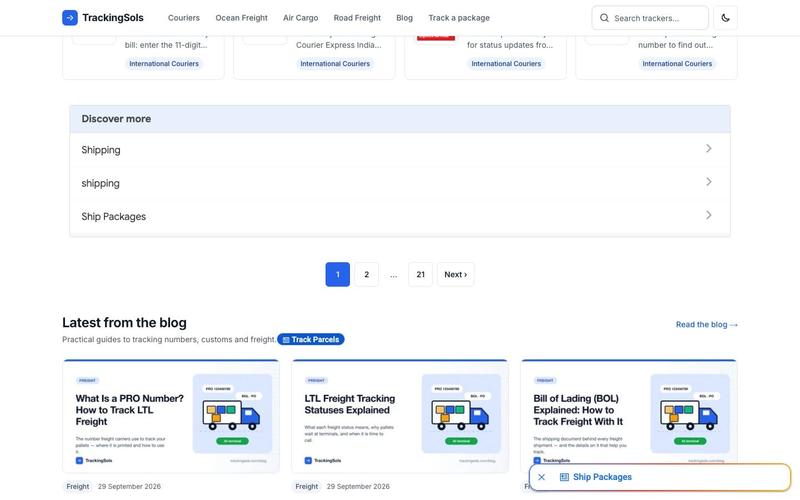Click truck illustration in PRO Number card
The width and height of the screenshot is (800, 500).
click(x=231, y=414)
